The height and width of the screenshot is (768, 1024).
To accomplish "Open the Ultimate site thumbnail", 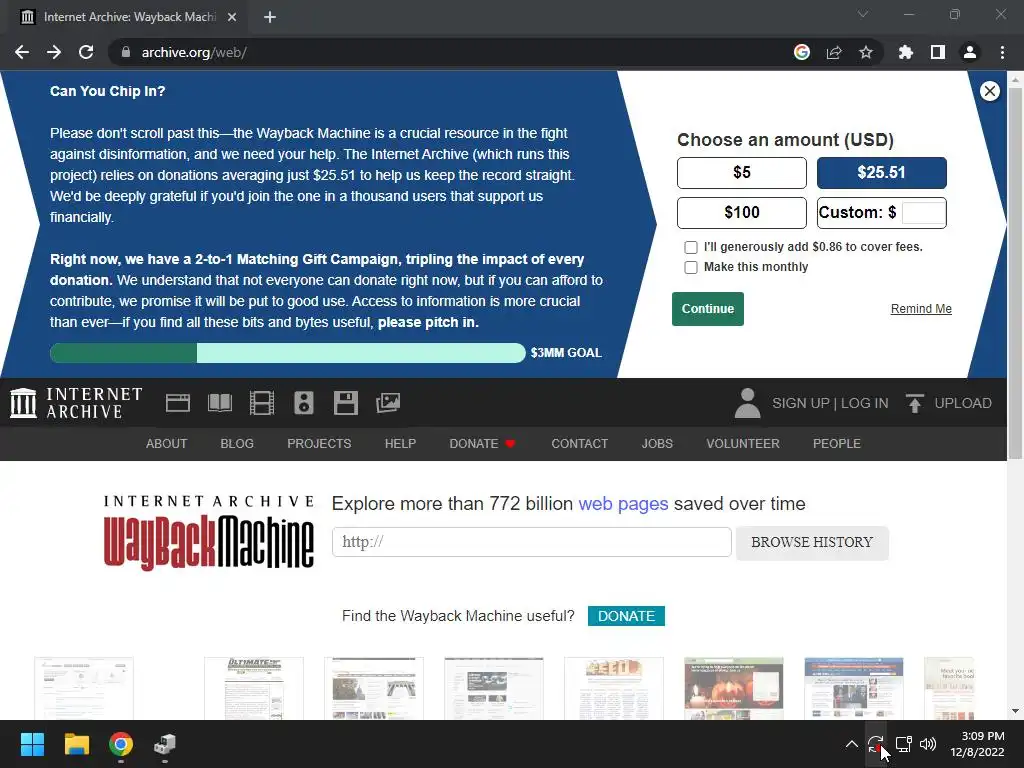I will [254, 688].
